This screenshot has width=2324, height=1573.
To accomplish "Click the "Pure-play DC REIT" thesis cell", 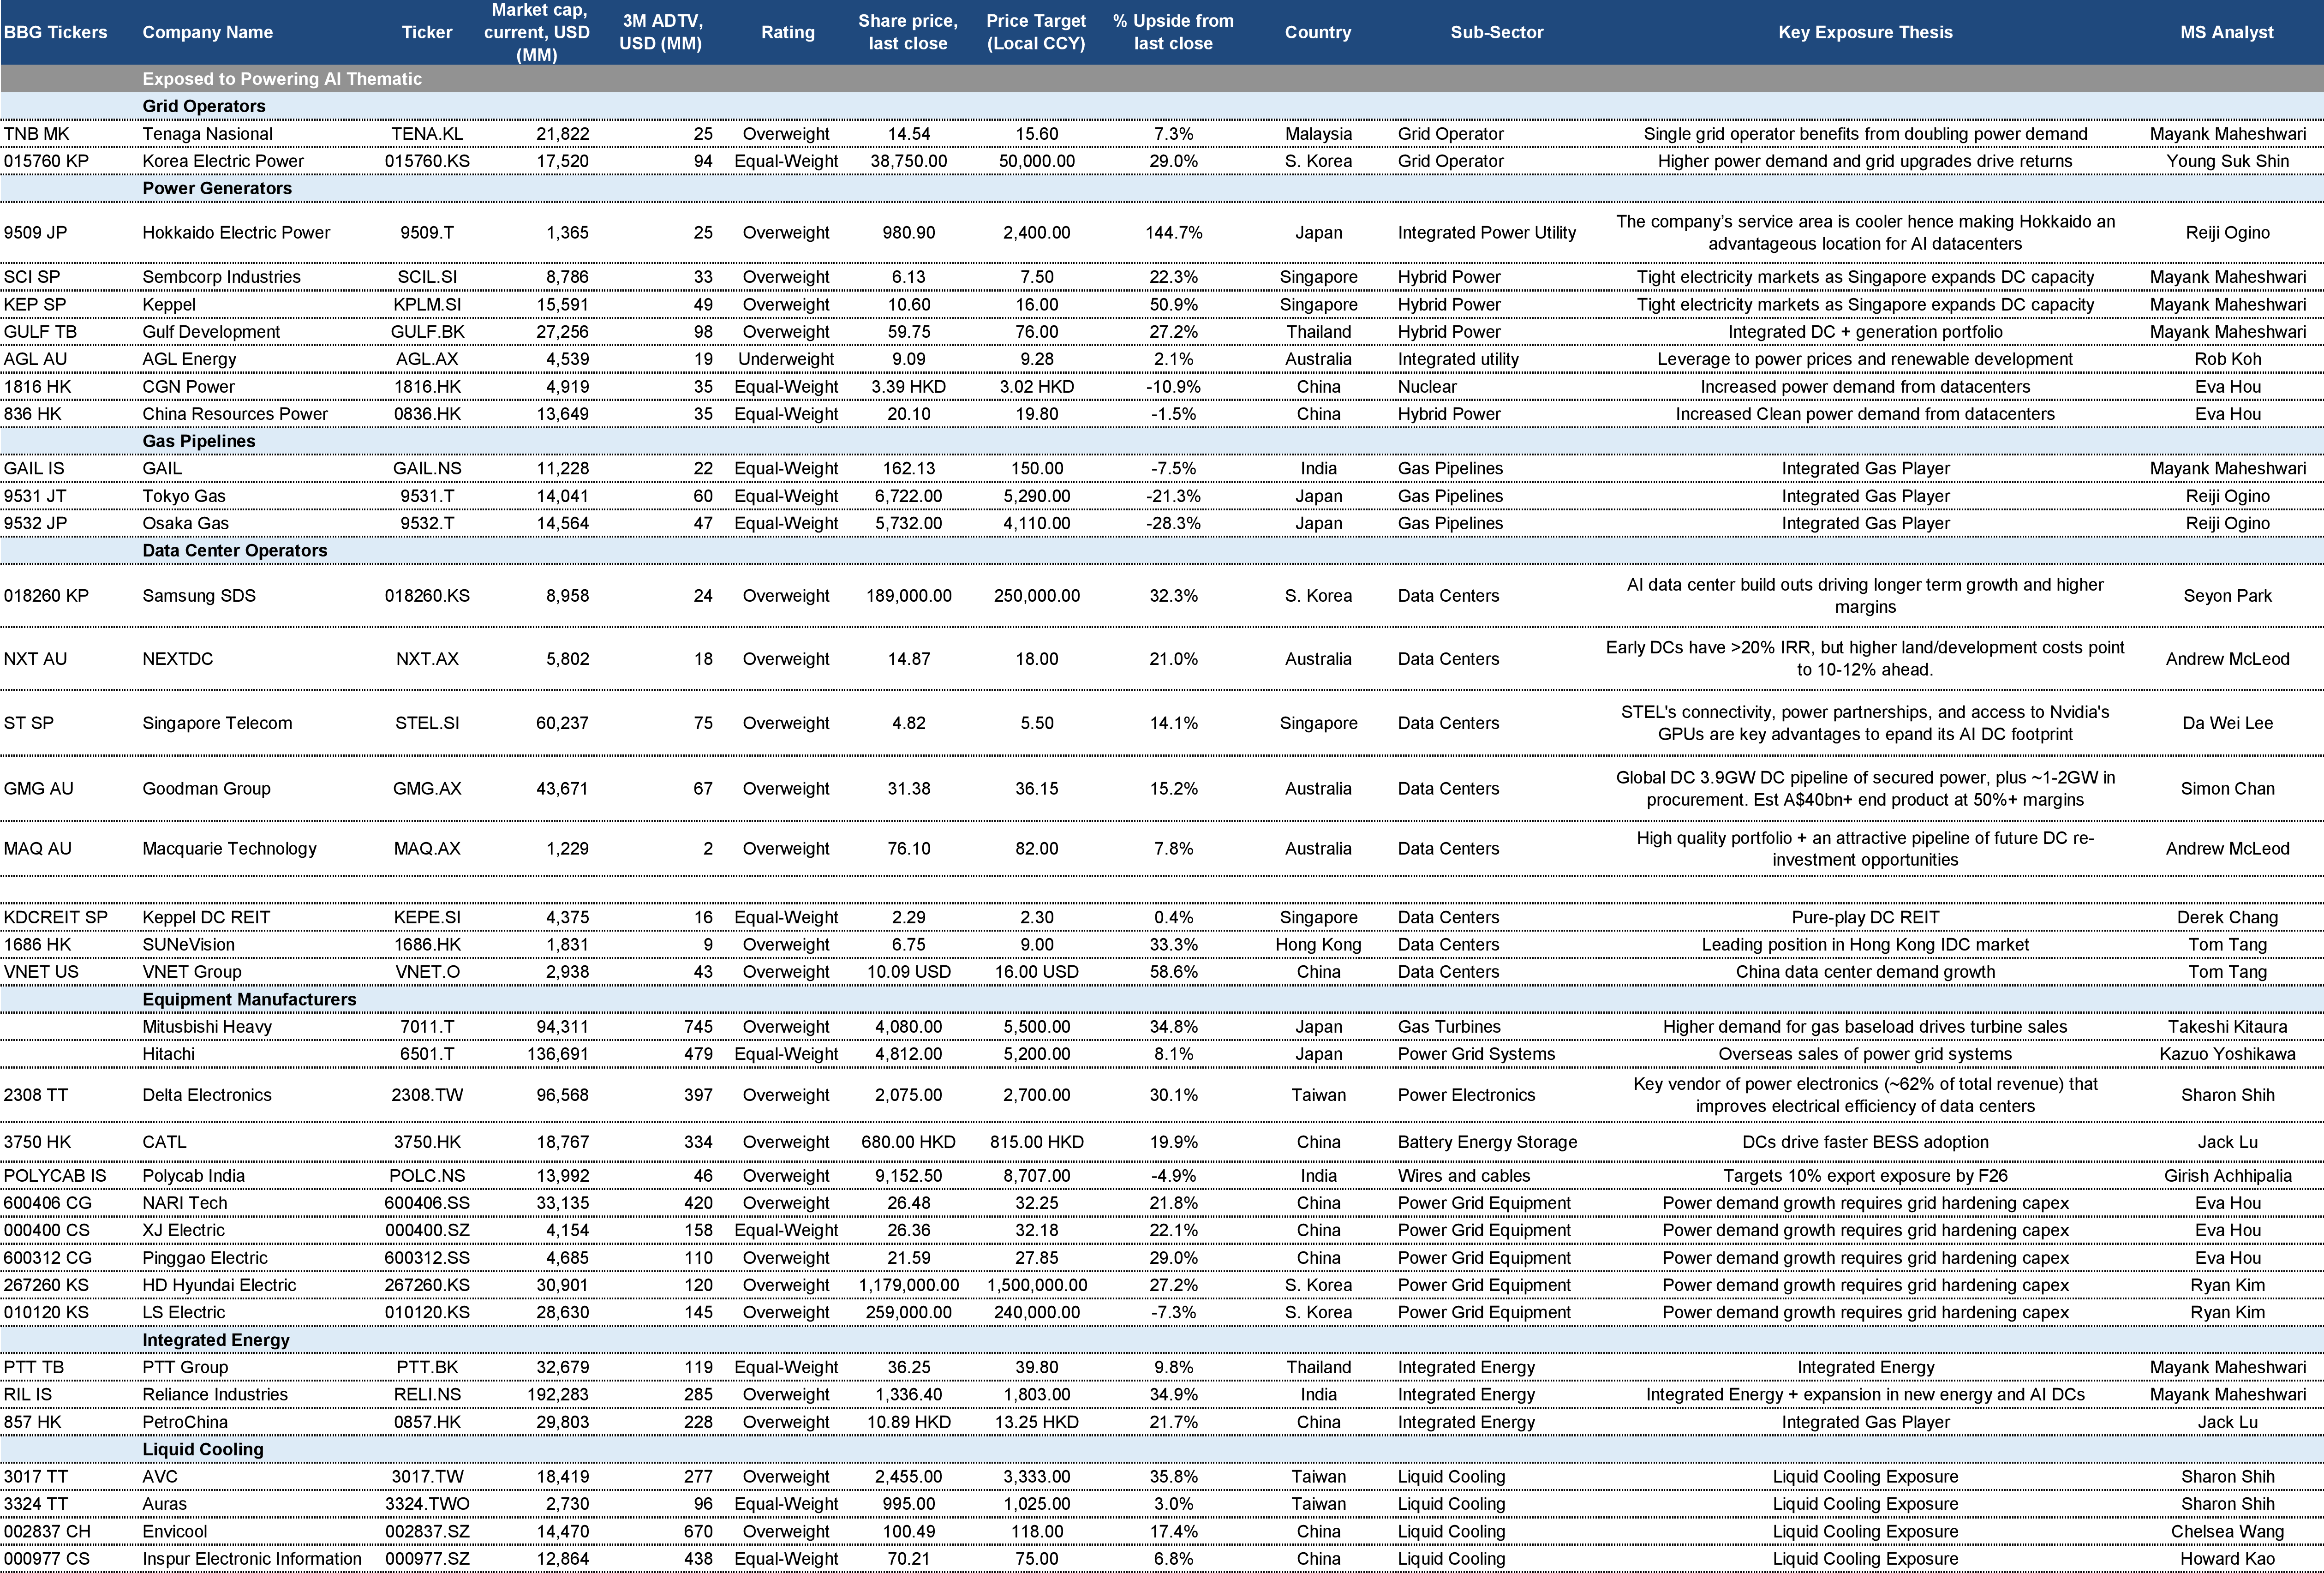I will [1865, 917].
